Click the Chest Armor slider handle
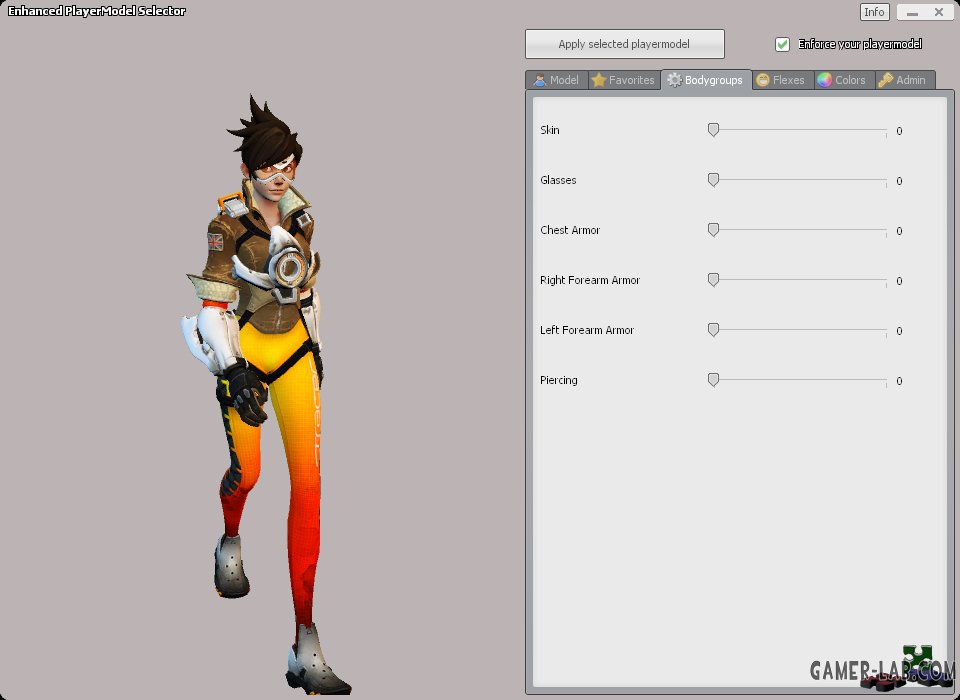The image size is (960, 700). coord(713,230)
